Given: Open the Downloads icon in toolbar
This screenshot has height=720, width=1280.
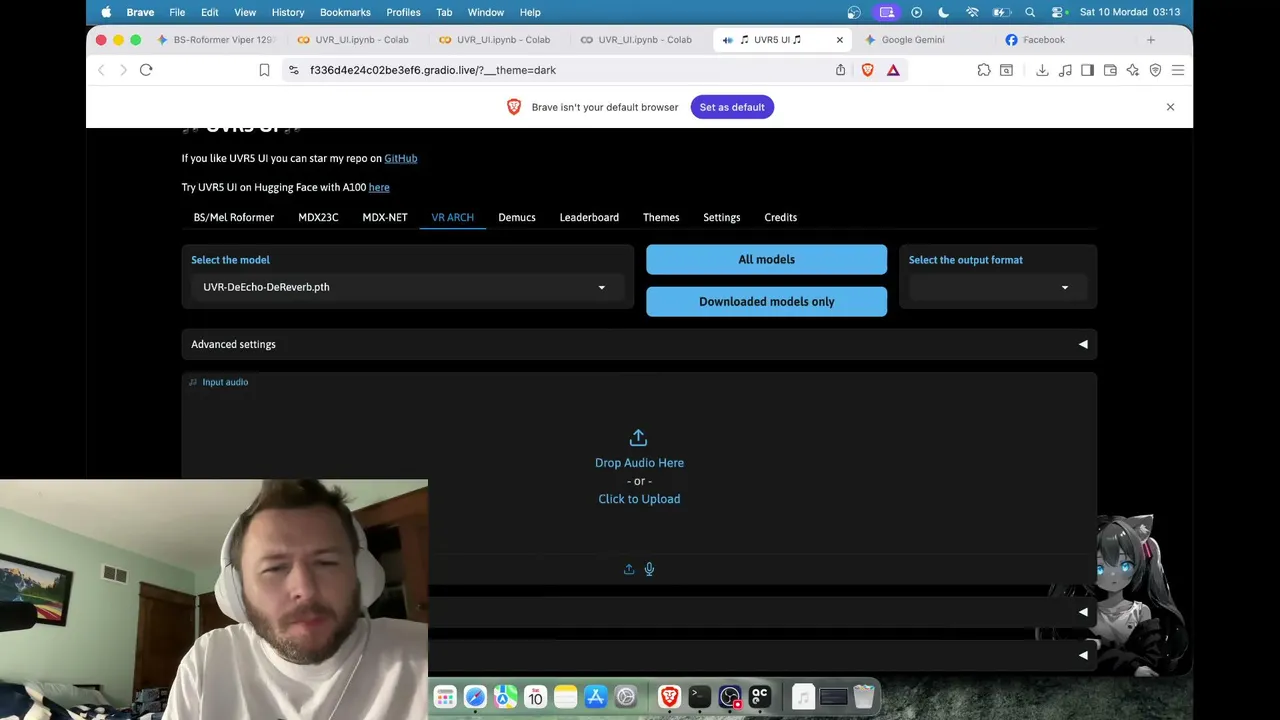Looking at the screenshot, I should 1042,70.
